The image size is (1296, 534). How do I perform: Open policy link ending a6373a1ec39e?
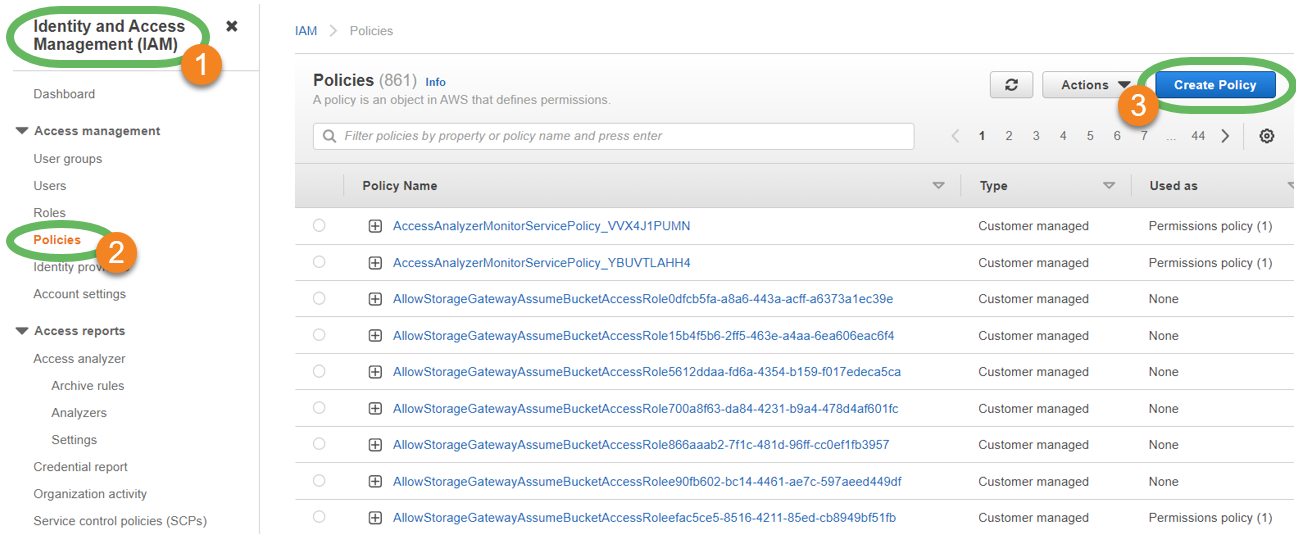(643, 299)
